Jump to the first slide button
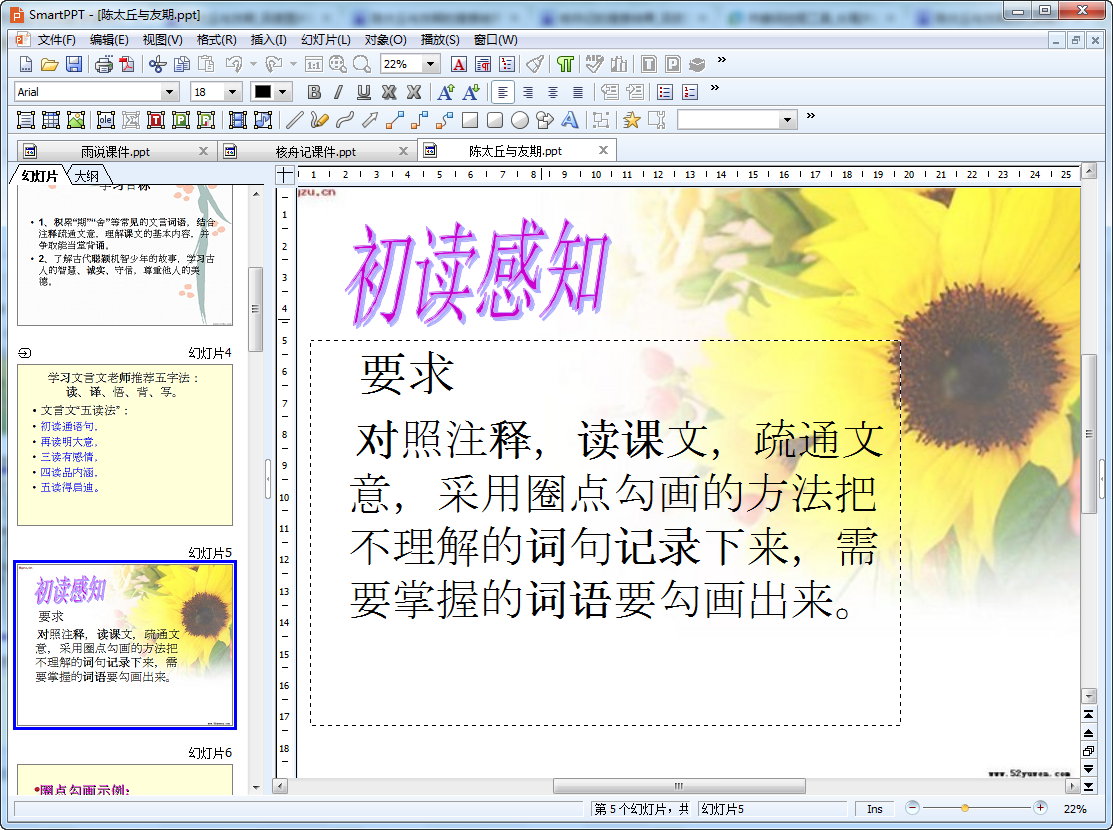Screen dimensions: 1113x830 coord(1088,714)
